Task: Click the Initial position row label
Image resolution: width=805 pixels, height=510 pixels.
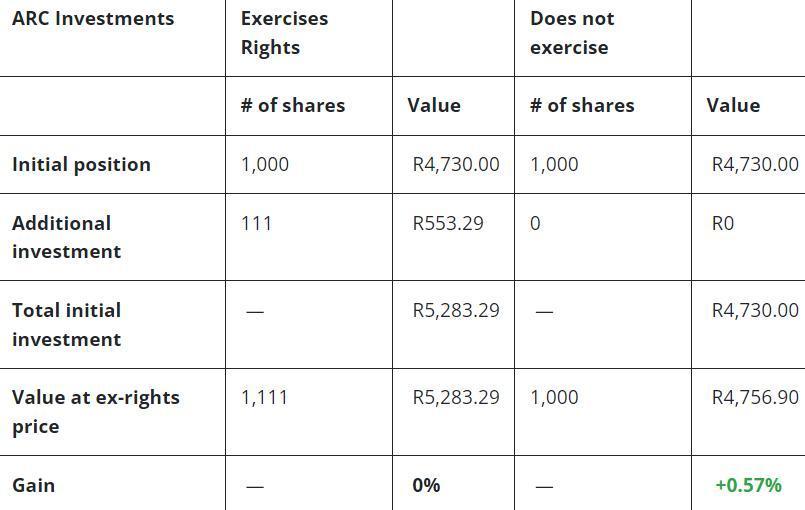Action: point(81,165)
